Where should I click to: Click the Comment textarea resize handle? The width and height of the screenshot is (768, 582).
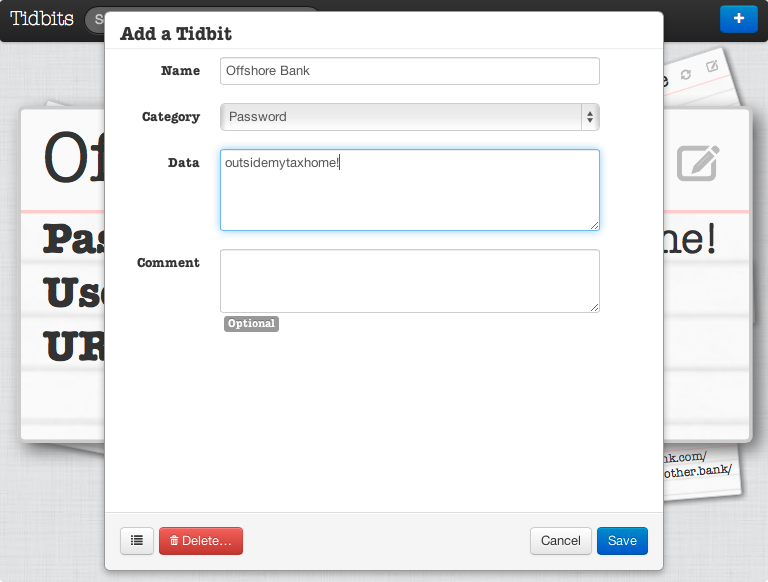[x=594, y=307]
